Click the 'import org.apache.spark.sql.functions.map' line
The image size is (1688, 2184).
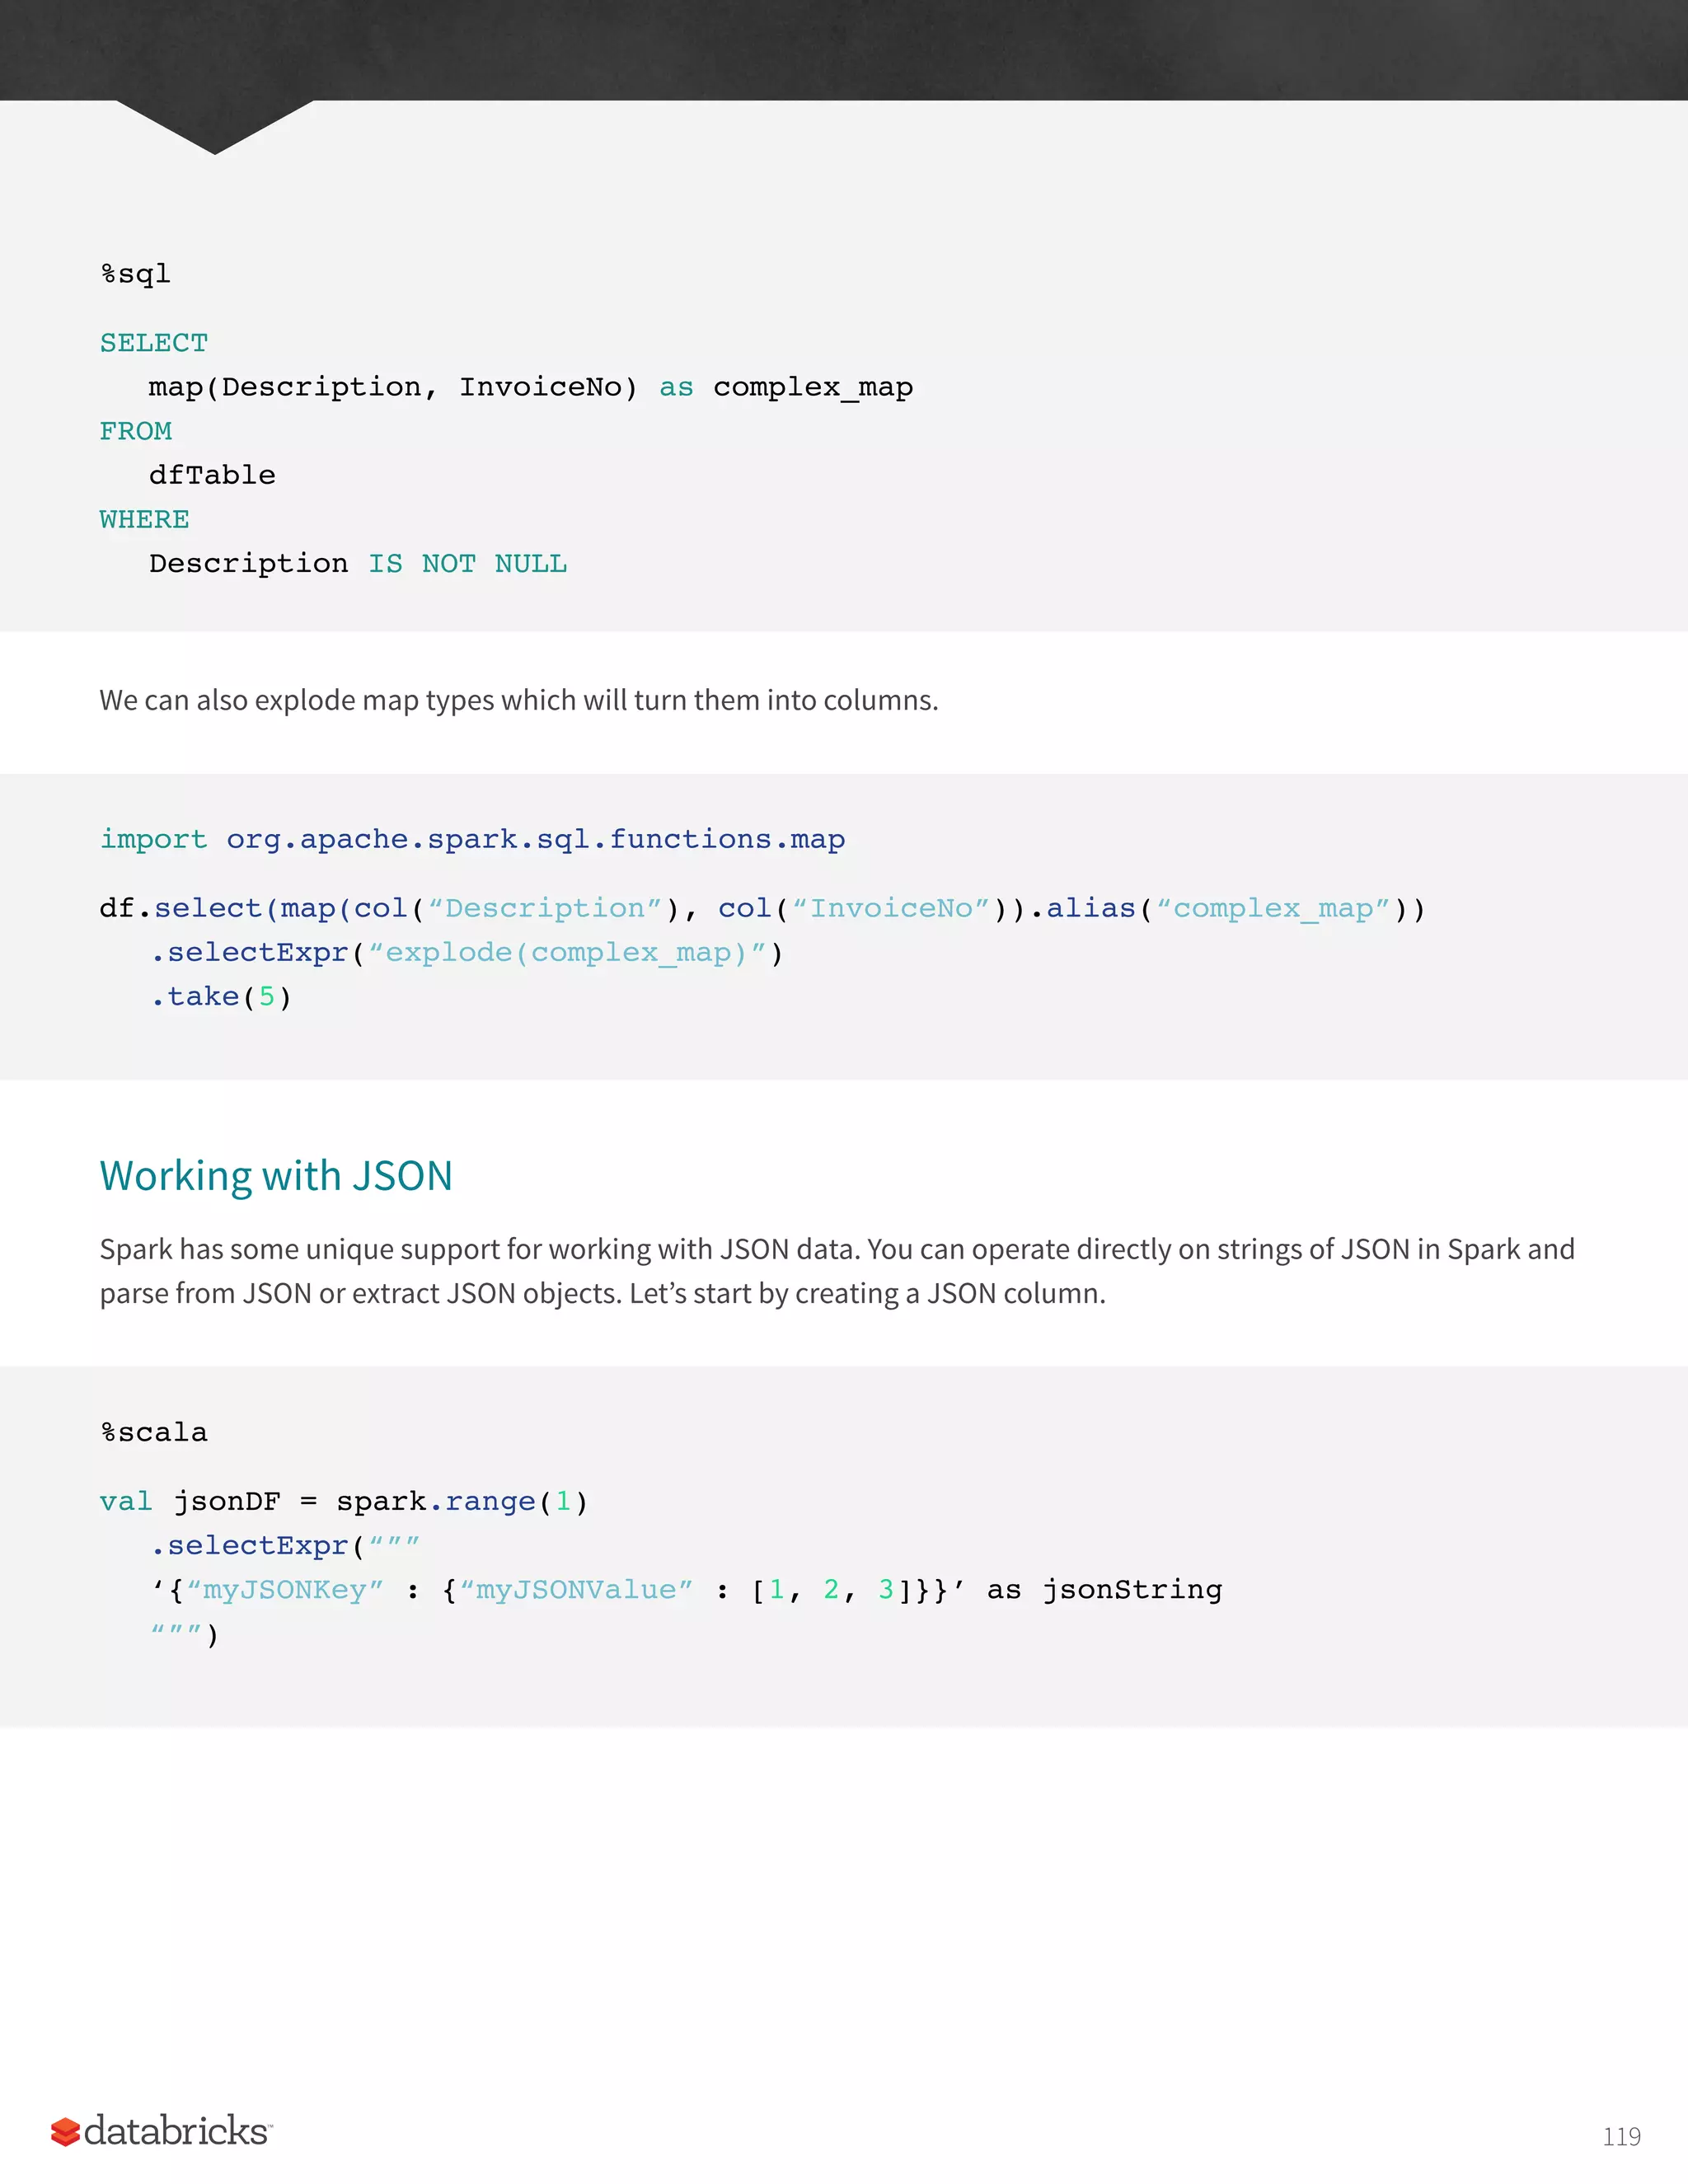point(472,839)
